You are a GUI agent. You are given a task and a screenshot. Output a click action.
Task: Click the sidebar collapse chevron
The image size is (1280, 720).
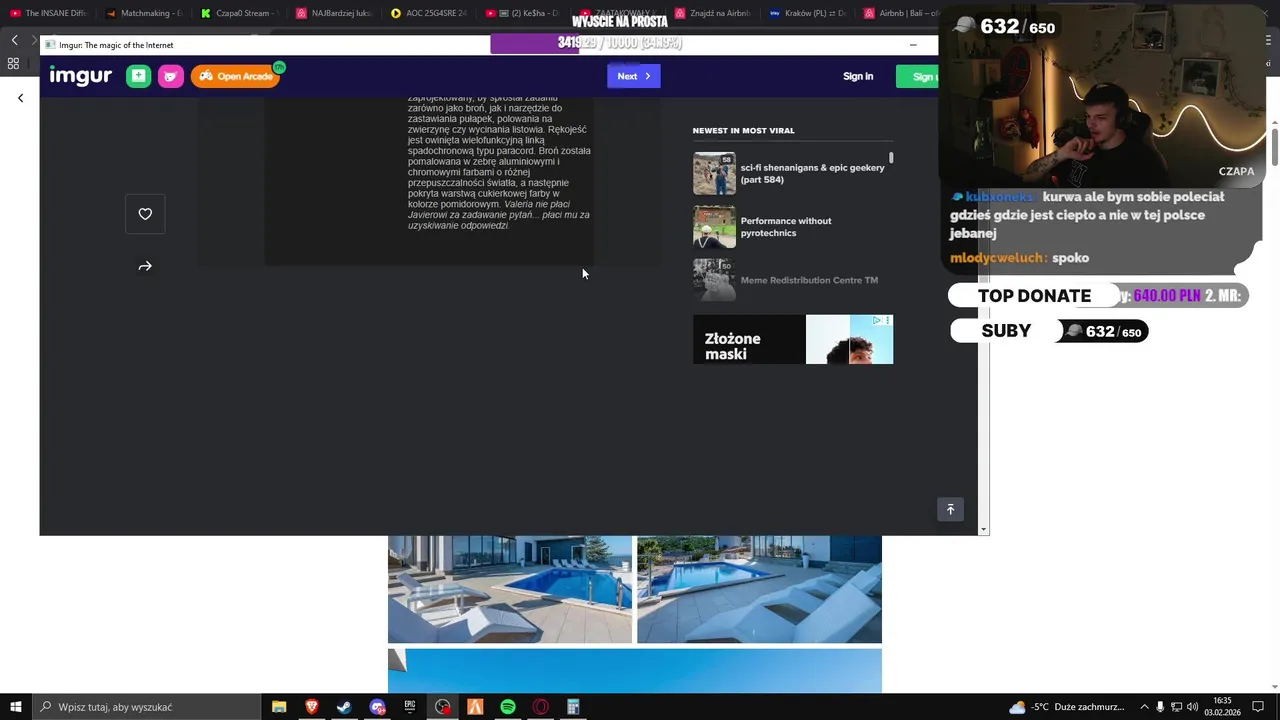click(20, 98)
